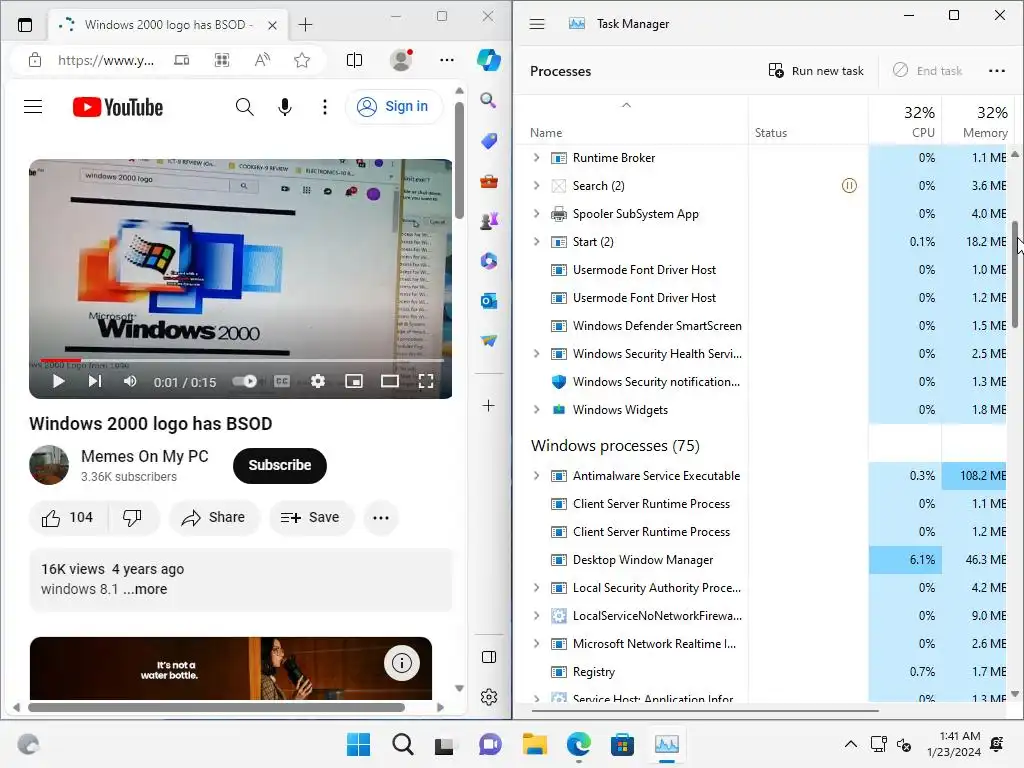Click End task button
The width and height of the screenshot is (1024, 768).
(x=927, y=71)
